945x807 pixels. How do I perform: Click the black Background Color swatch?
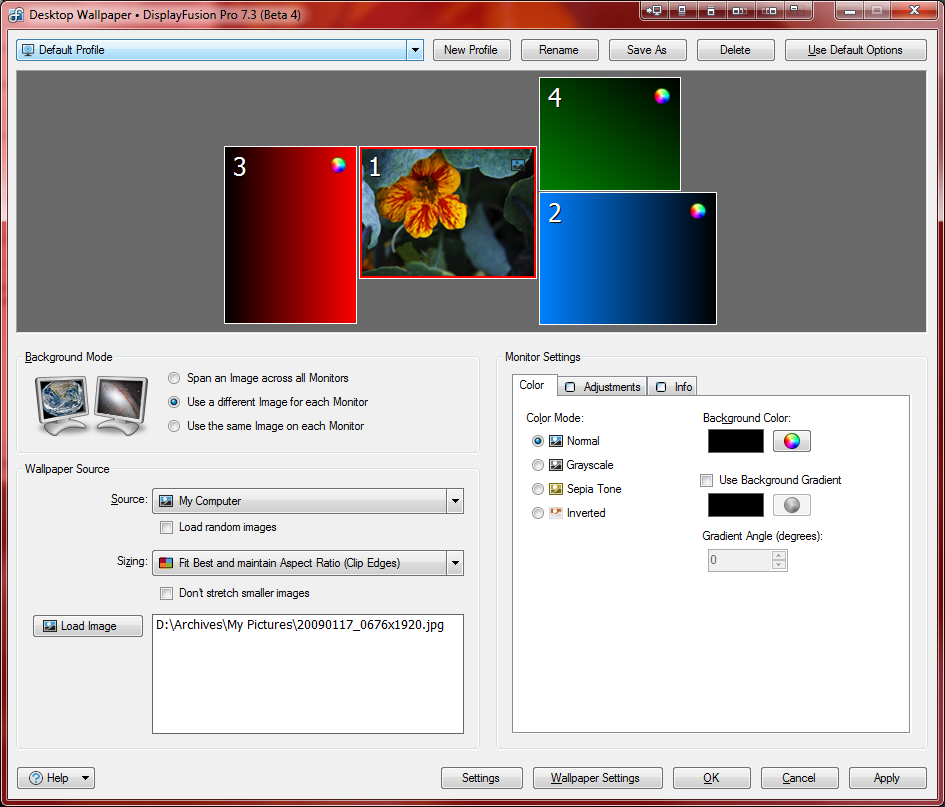pos(735,441)
